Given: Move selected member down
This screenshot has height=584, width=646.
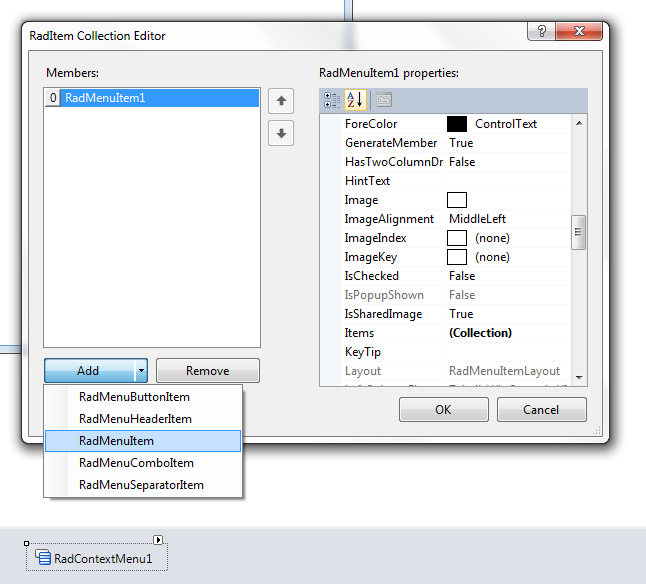Looking at the screenshot, I should coord(281,133).
